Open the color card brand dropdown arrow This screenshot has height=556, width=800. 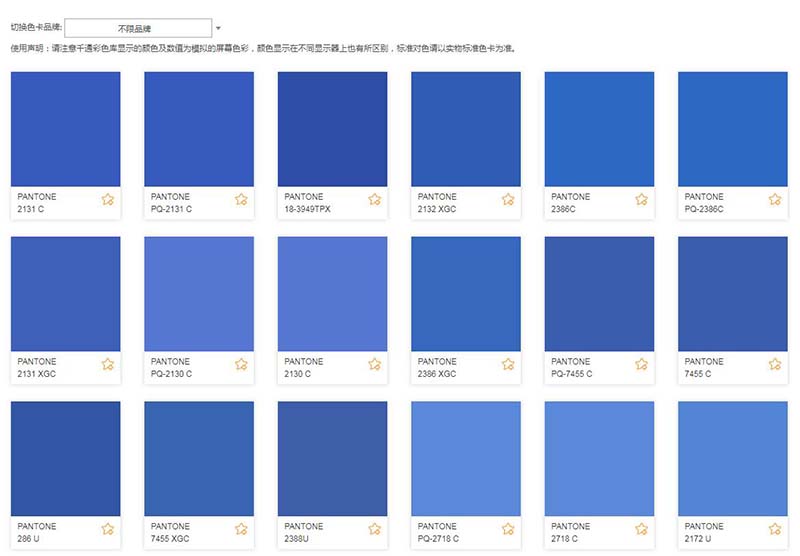[219, 28]
